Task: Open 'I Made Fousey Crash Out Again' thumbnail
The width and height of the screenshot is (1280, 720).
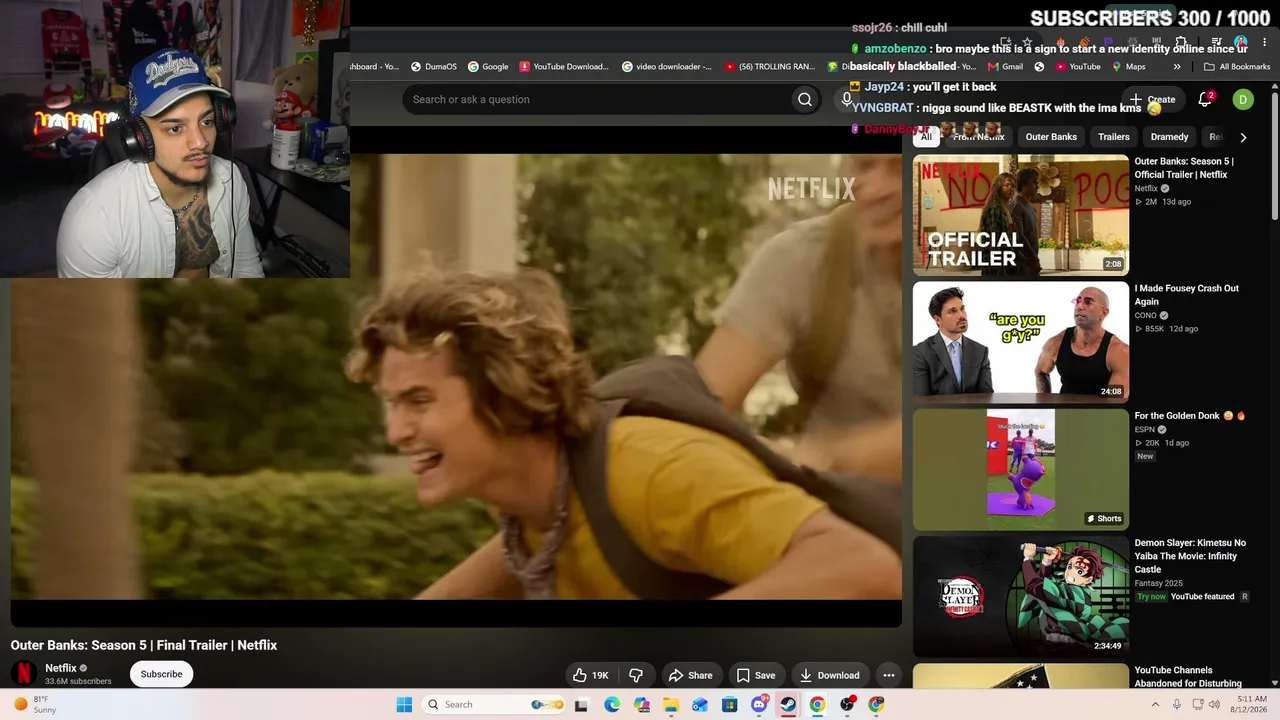Action: click(x=1021, y=342)
